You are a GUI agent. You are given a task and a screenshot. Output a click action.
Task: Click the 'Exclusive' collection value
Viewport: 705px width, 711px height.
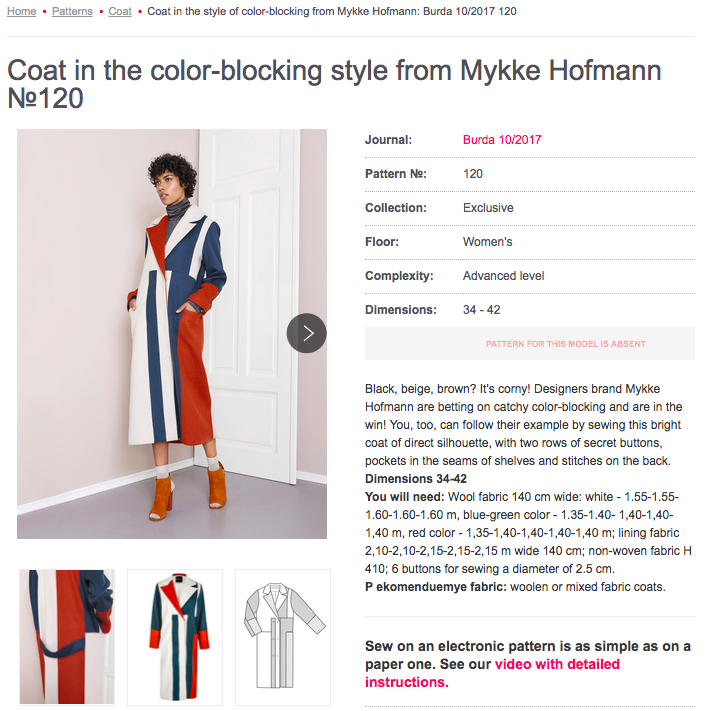click(x=488, y=208)
